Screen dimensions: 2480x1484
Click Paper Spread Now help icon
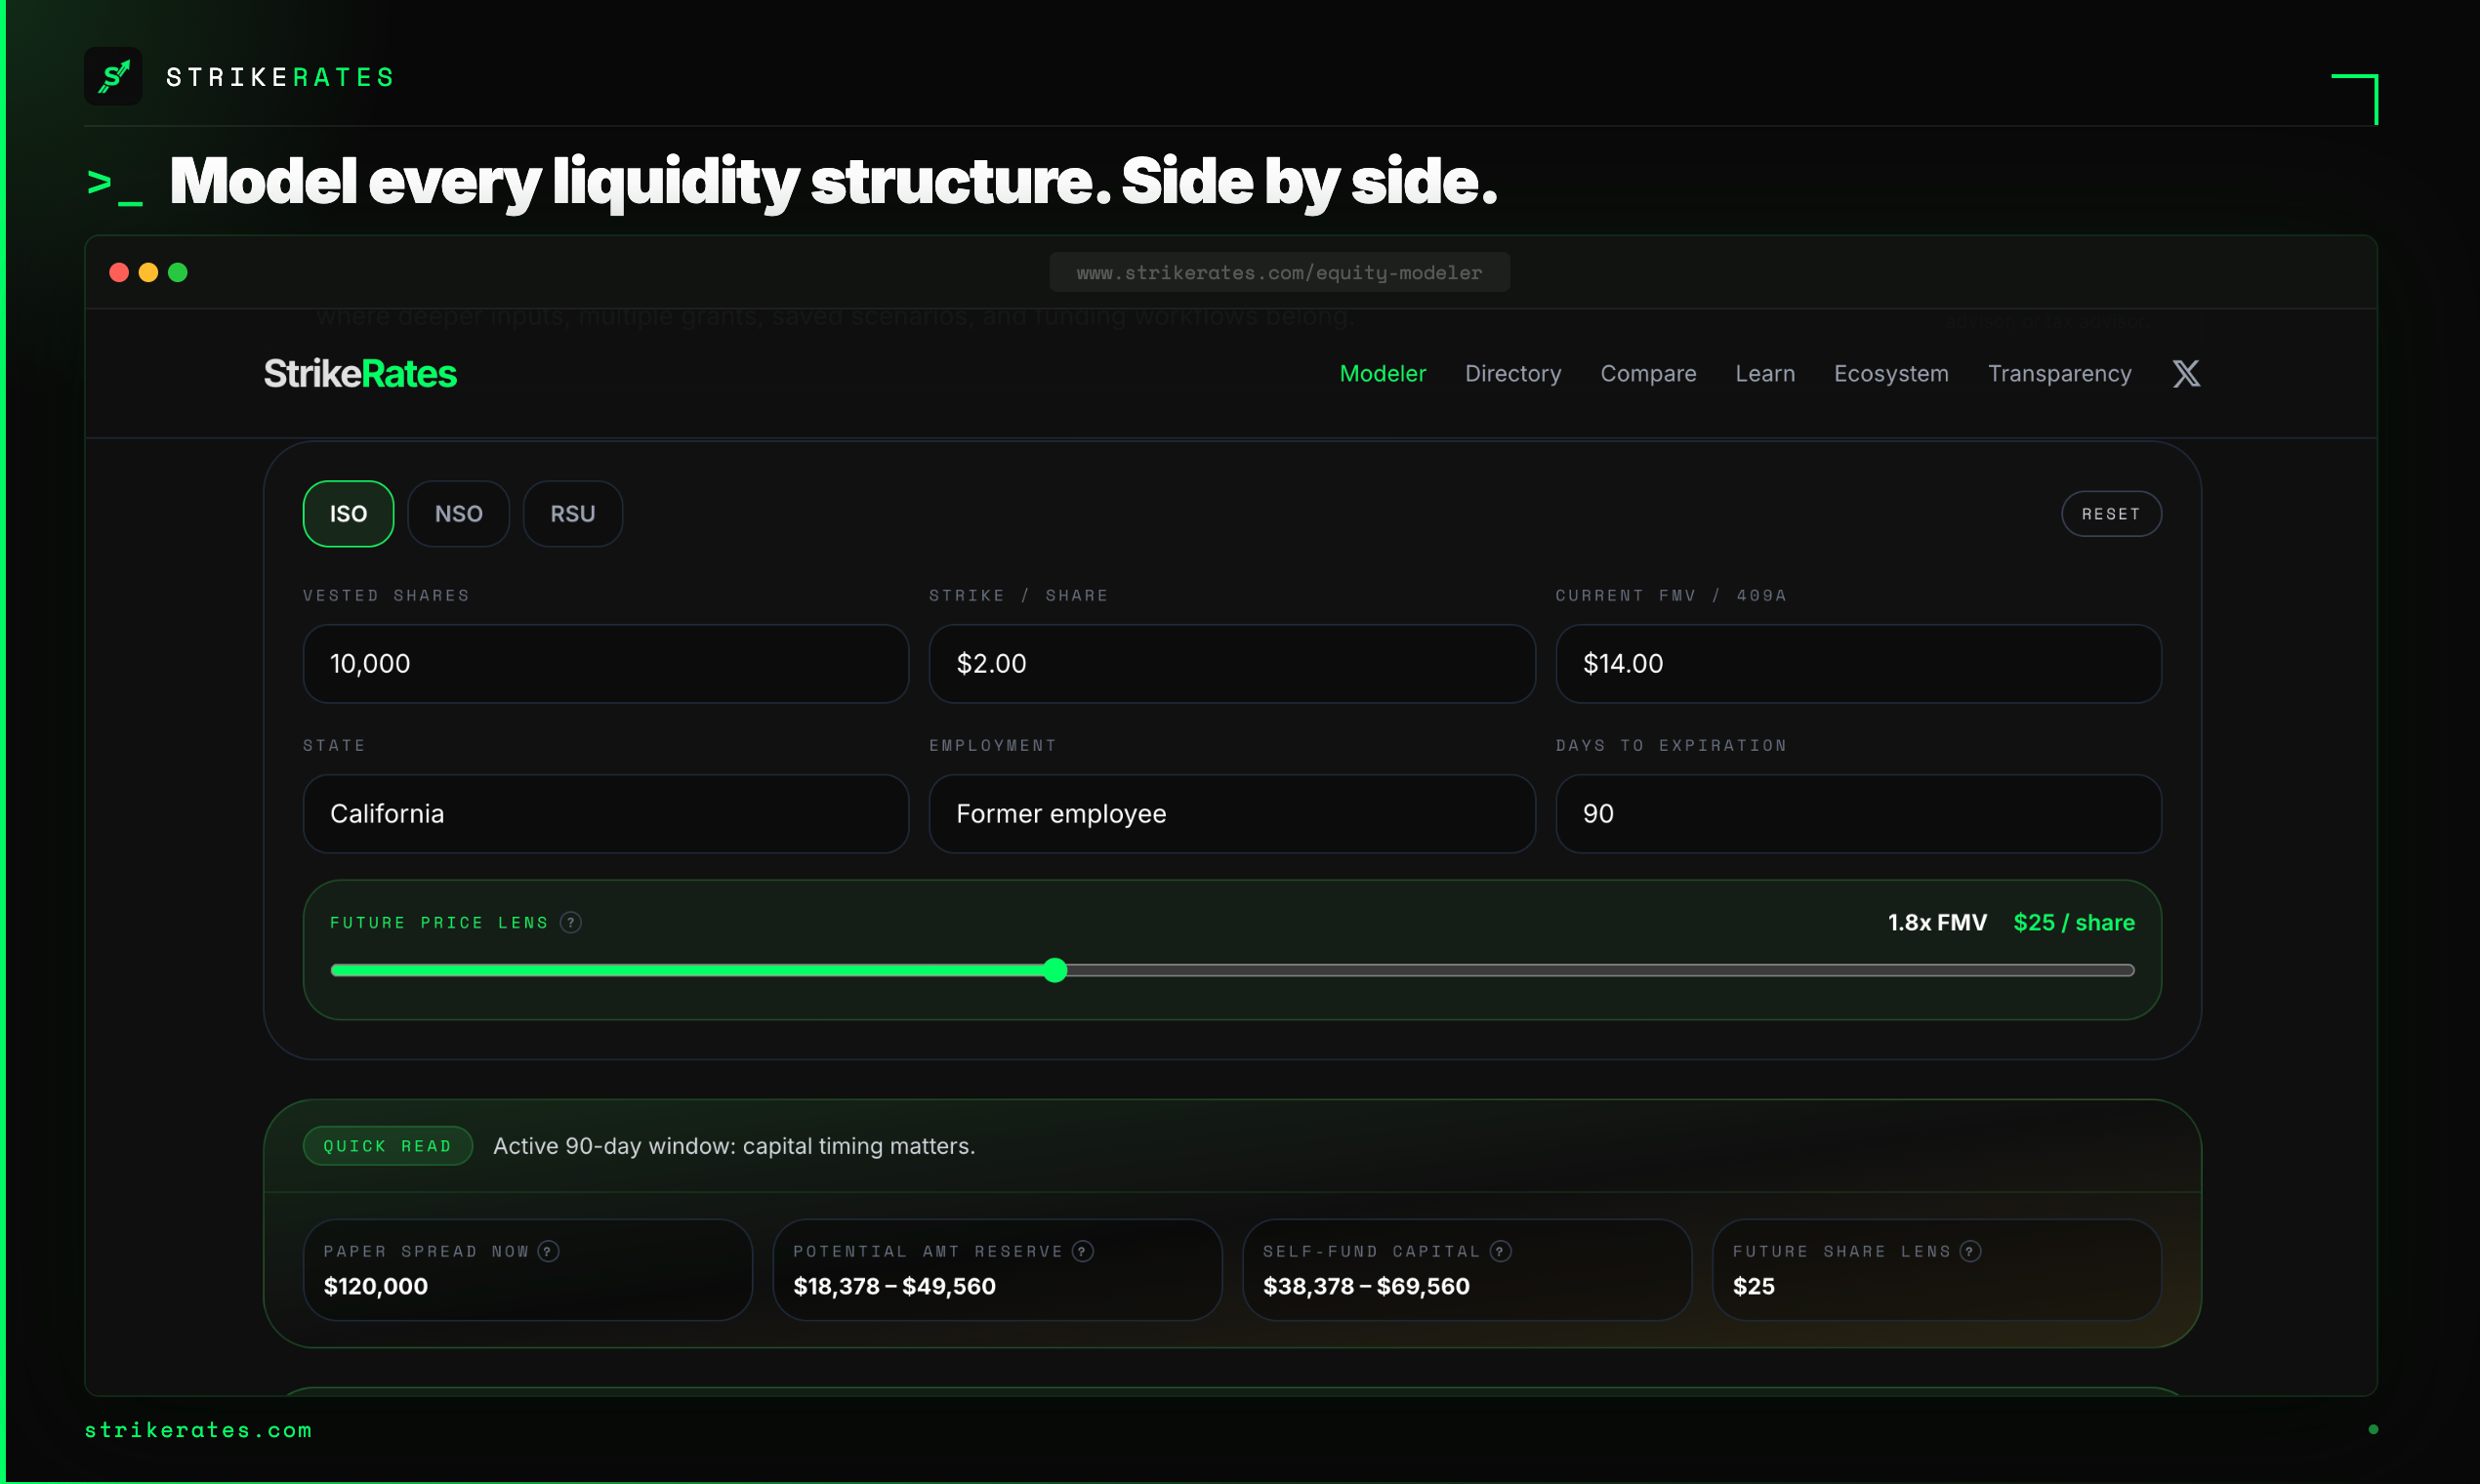548,1251
